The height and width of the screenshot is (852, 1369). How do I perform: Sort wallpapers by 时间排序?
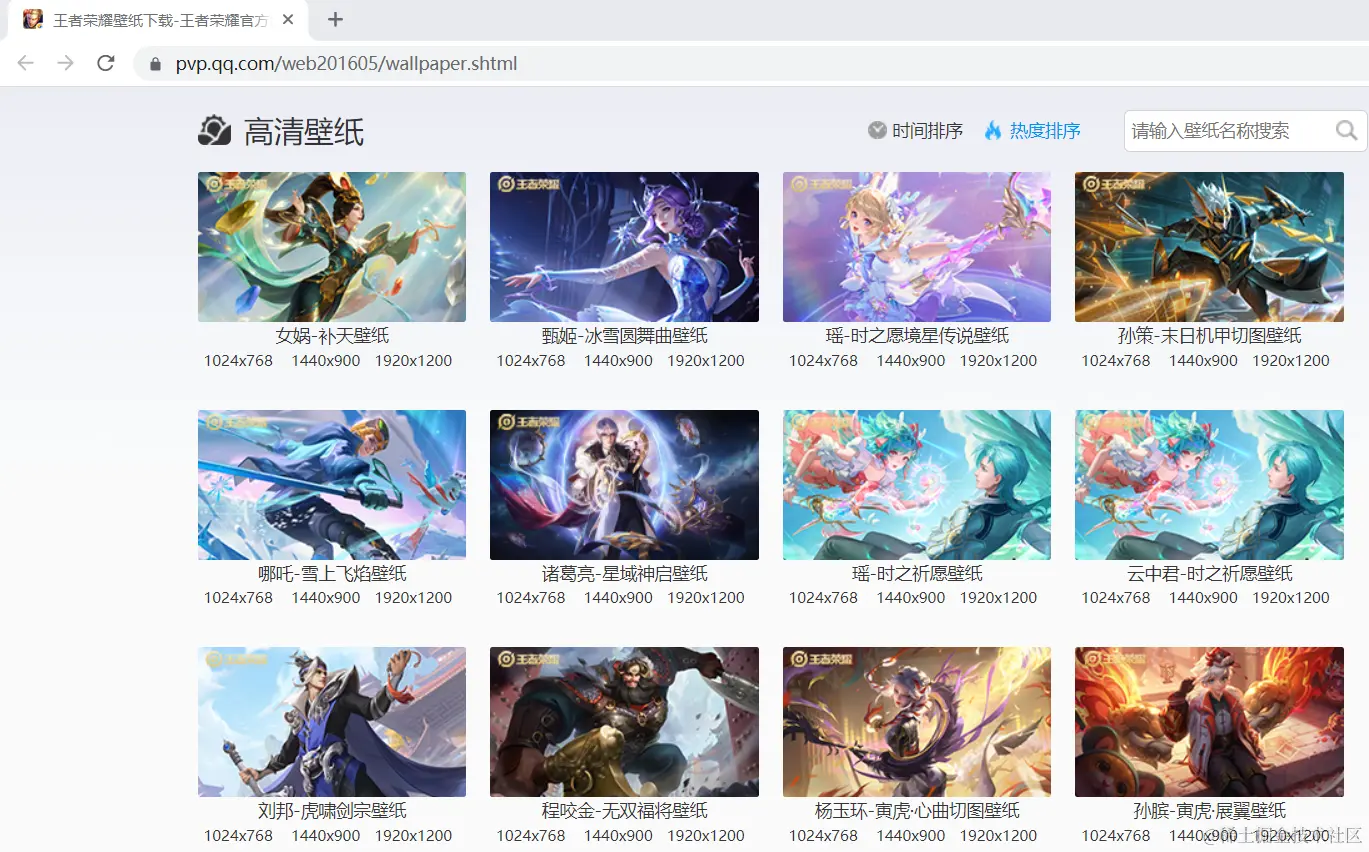pyautogui.click(x=927, y=130)
